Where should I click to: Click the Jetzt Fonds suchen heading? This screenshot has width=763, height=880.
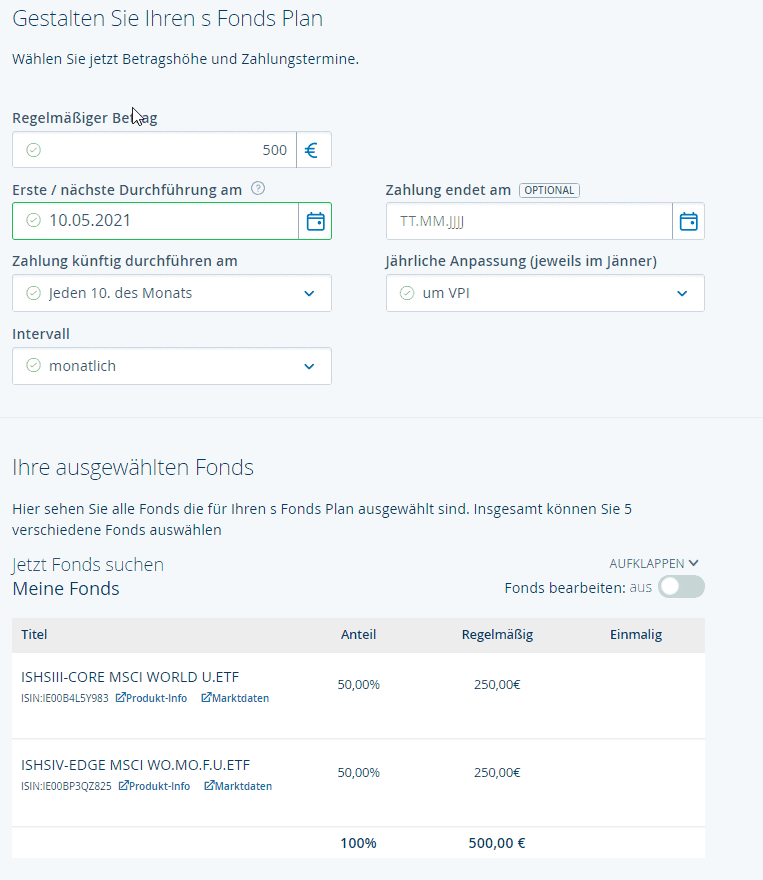point(88,565)
